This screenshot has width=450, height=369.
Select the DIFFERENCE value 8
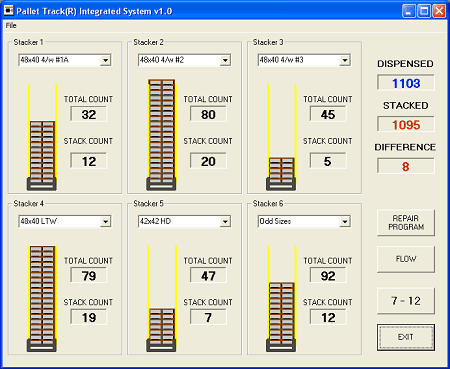[406, 166]
